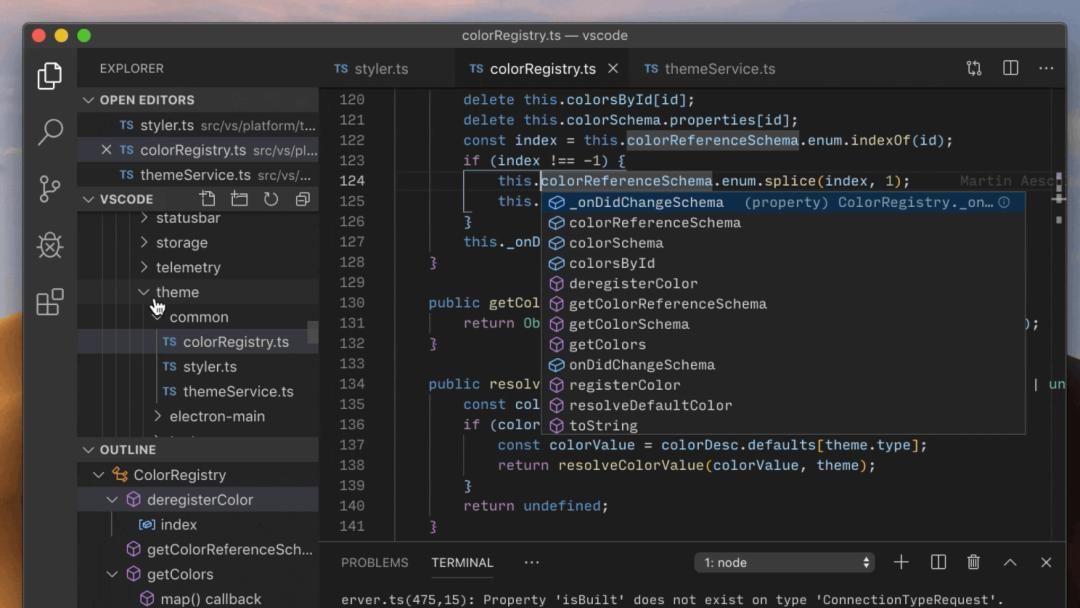Refresh the VSCODE explorer tree
The width and height of the screenshot is (1080, 608).
pyautogui.click(x=271, y=198)
